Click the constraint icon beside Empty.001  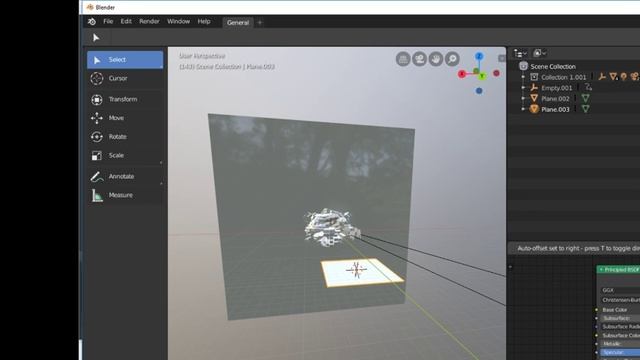(588, 87)
